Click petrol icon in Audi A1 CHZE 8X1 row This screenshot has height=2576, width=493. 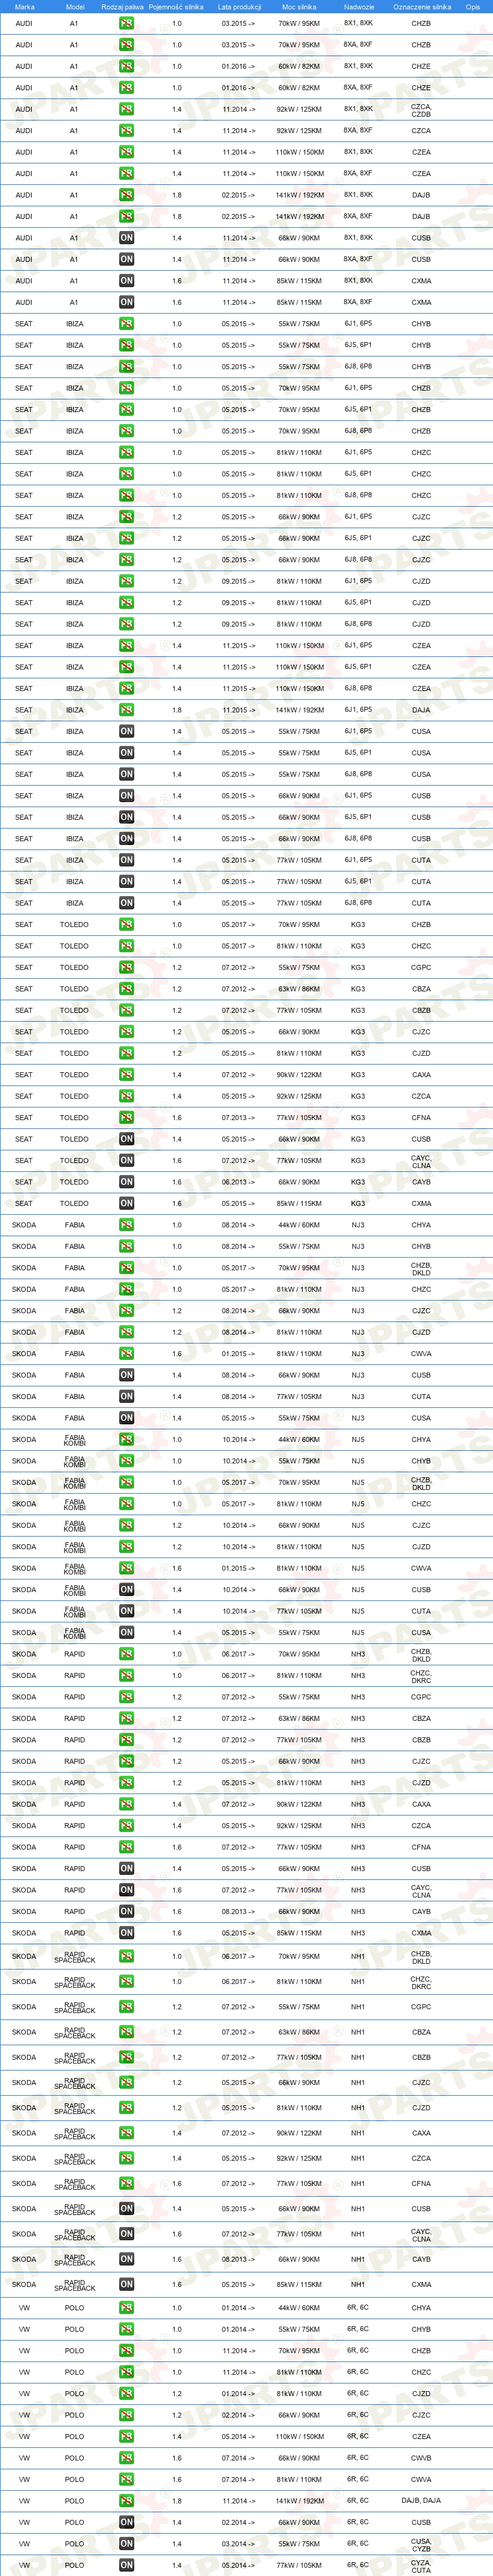click(126, 66)
